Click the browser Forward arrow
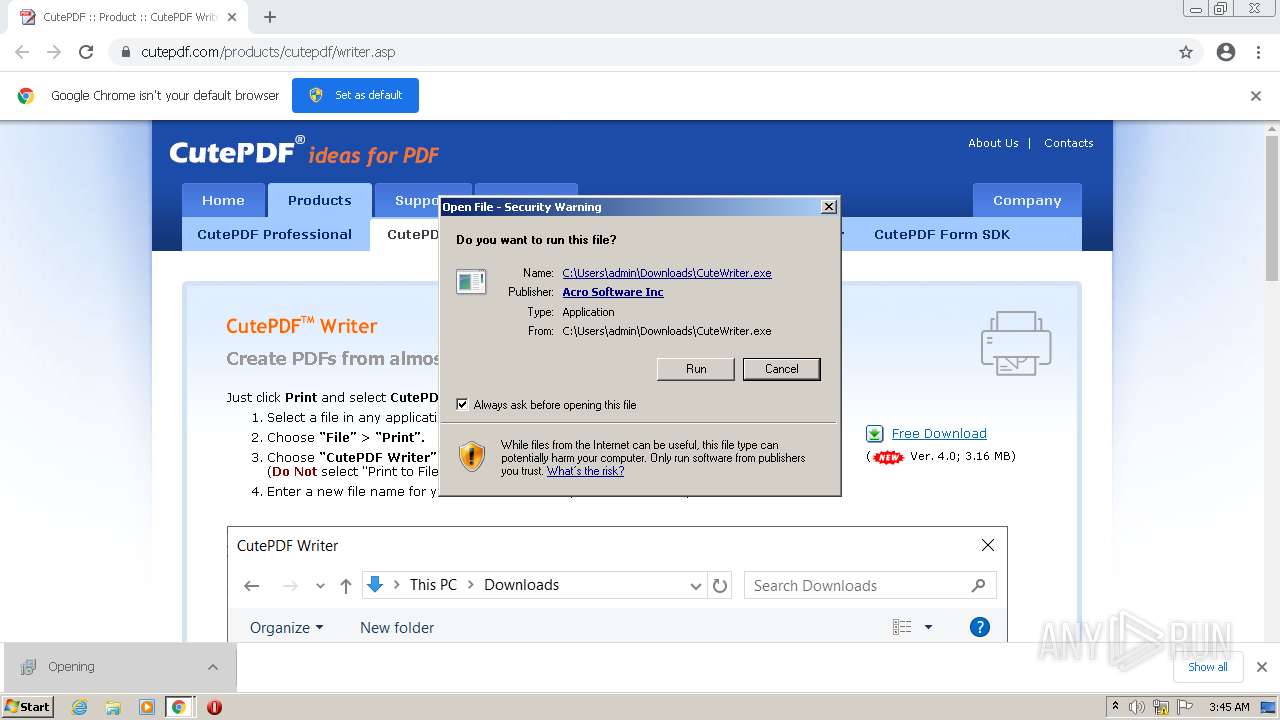 tap(54, 52)
